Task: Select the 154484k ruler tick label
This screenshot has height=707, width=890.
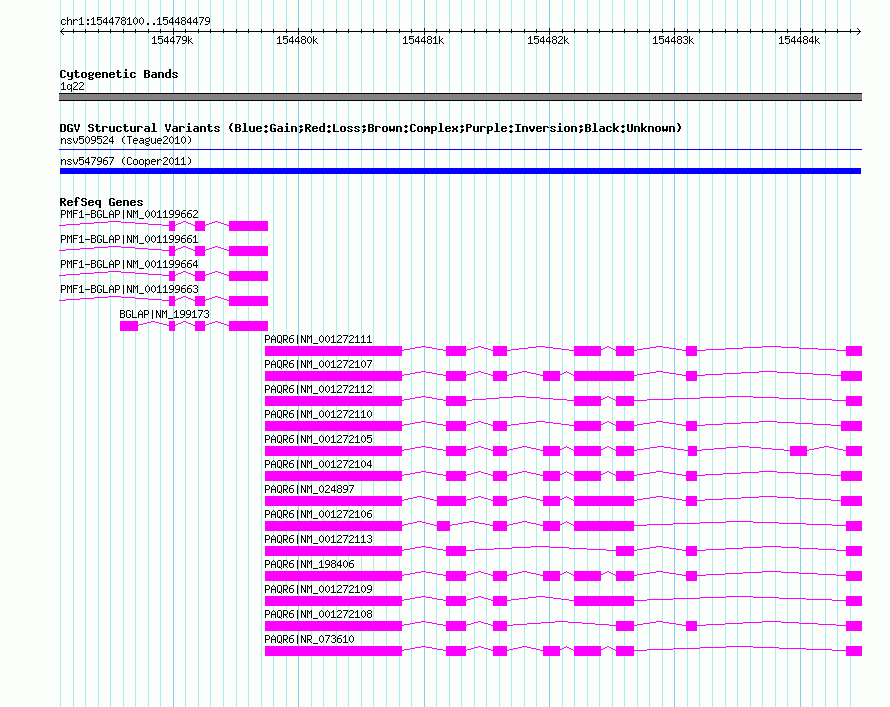Action: coord(799,40)
